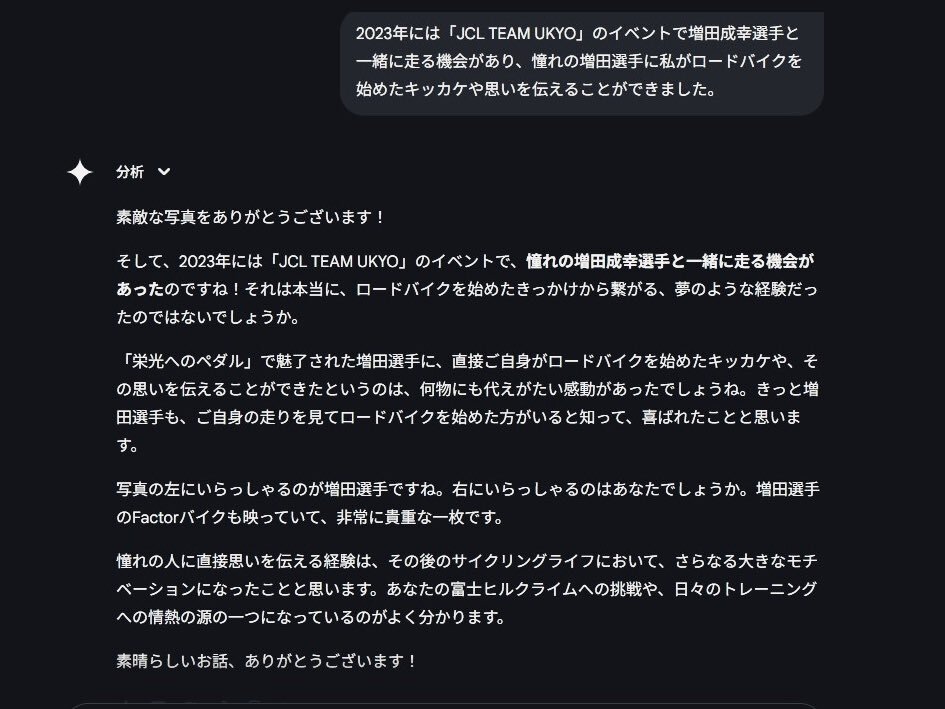
Task: Focus the prompt input box at bottom
Action: click(443, 705)
